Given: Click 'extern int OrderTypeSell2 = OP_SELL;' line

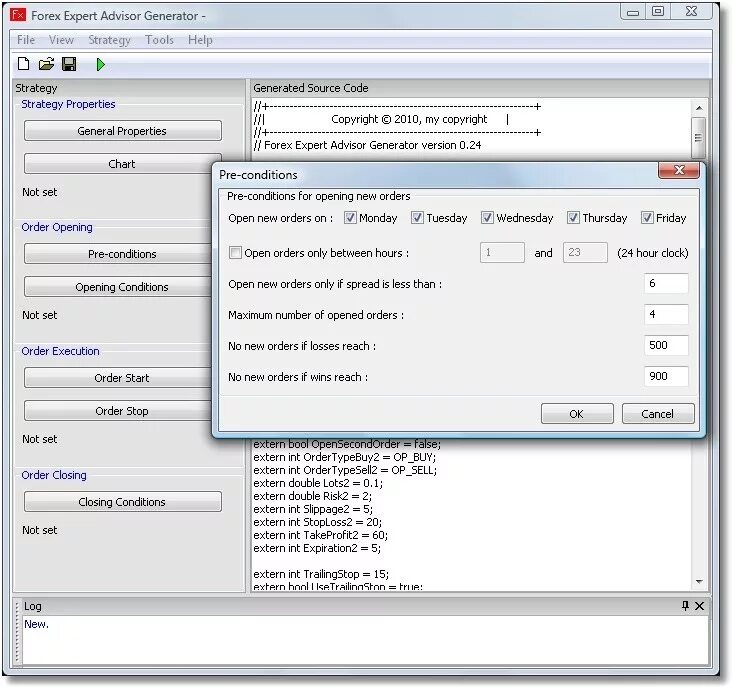Looking at the screenshot, I should coord(345,470).
